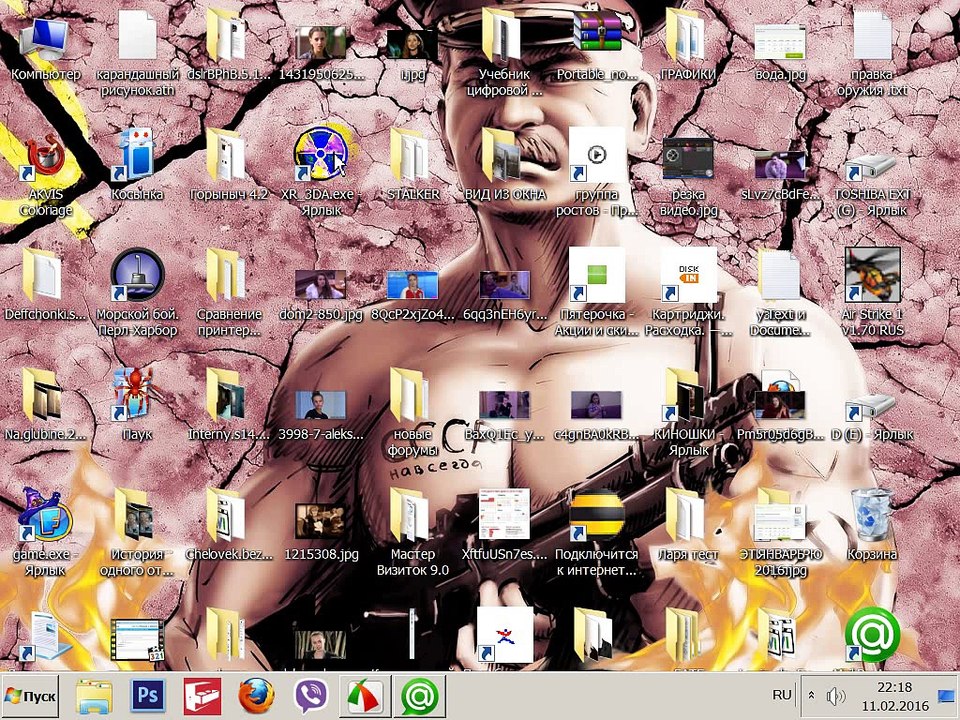Launch Морской бой Перл-Харбор shortcut

(x=137, y=275)
